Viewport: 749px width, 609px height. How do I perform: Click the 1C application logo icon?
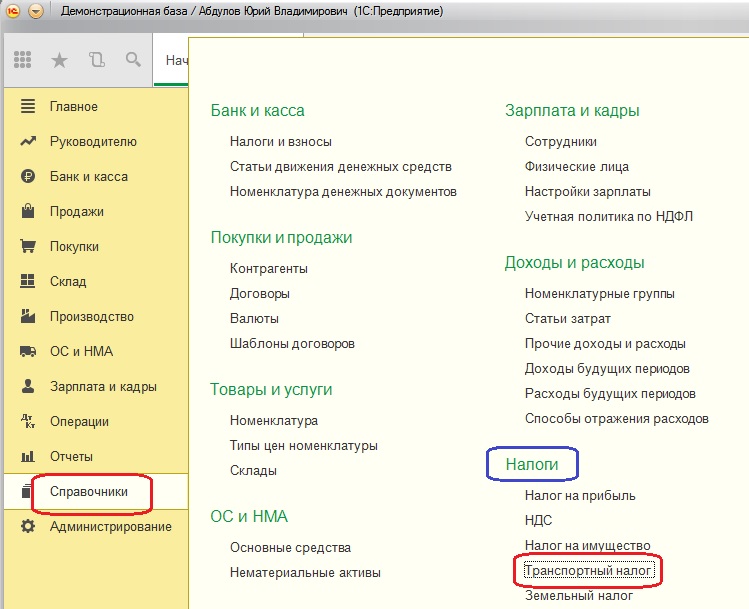pos(12,11)
